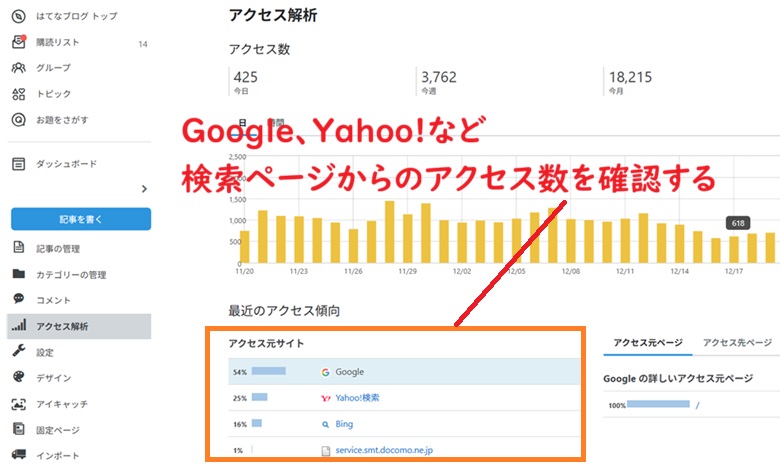Open コメント menu label
The image size is (780, 468).
tap(53, 300)
